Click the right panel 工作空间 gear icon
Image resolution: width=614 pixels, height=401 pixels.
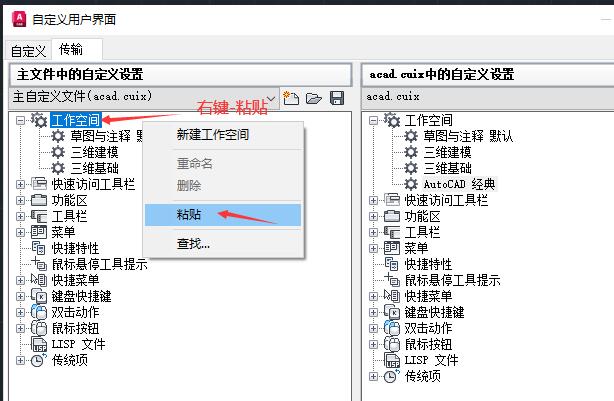392,120
